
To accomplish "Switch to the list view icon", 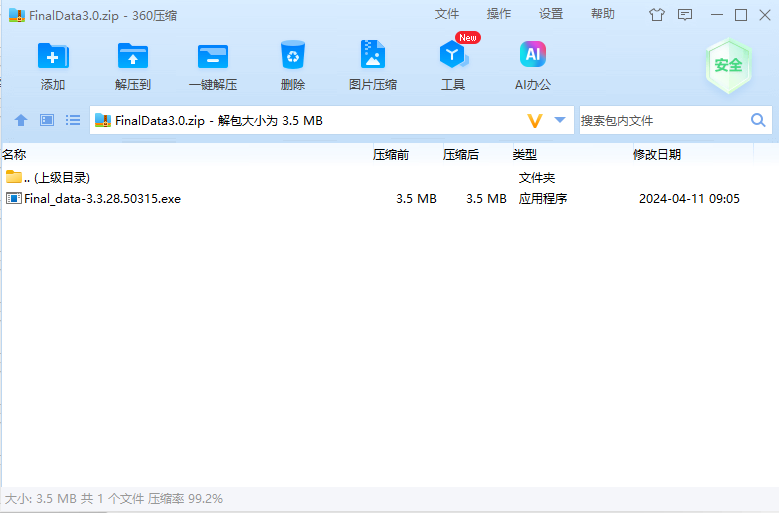I will click(x=73, y=120).
